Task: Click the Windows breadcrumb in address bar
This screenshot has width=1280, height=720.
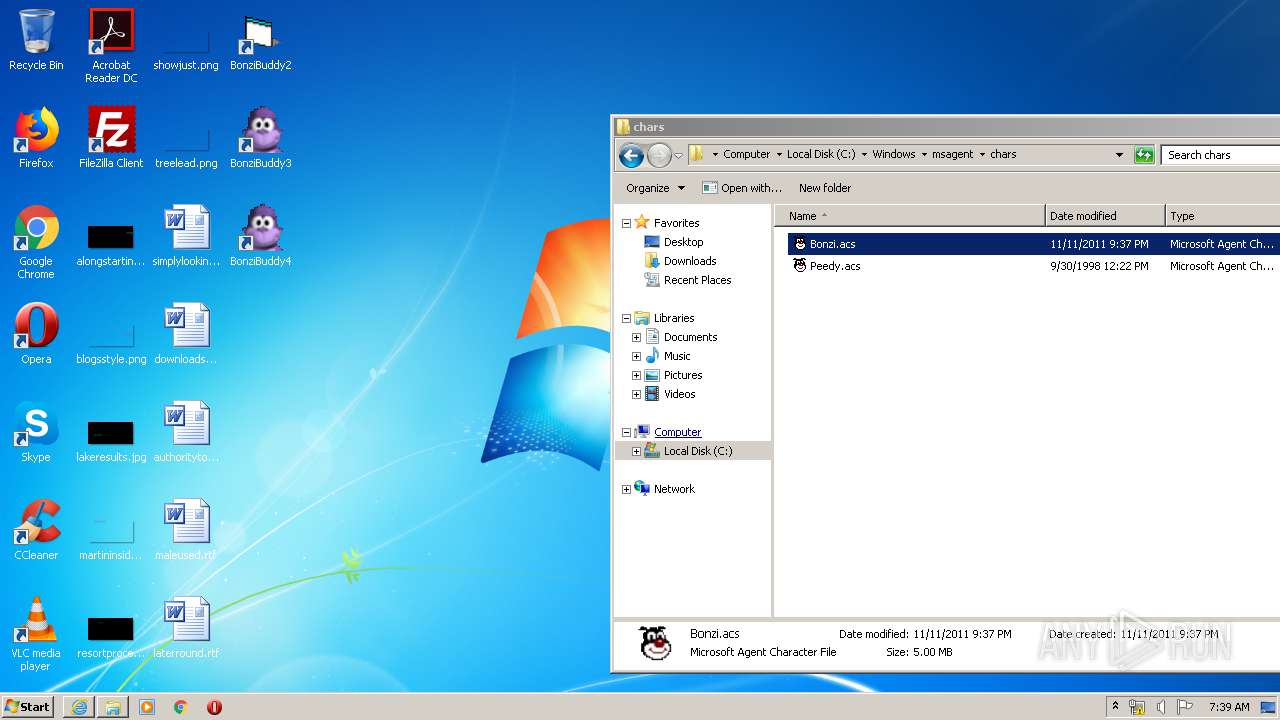Action: (893, 155)
